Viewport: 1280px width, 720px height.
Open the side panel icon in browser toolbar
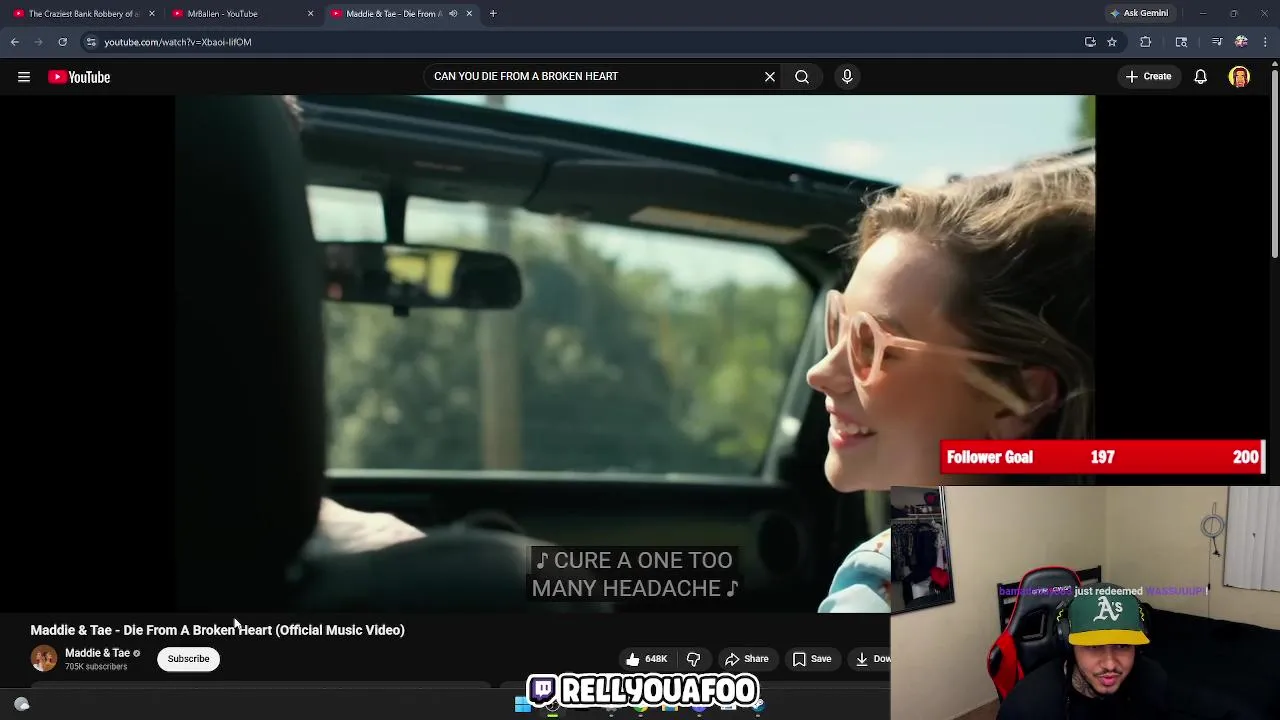1181,42
